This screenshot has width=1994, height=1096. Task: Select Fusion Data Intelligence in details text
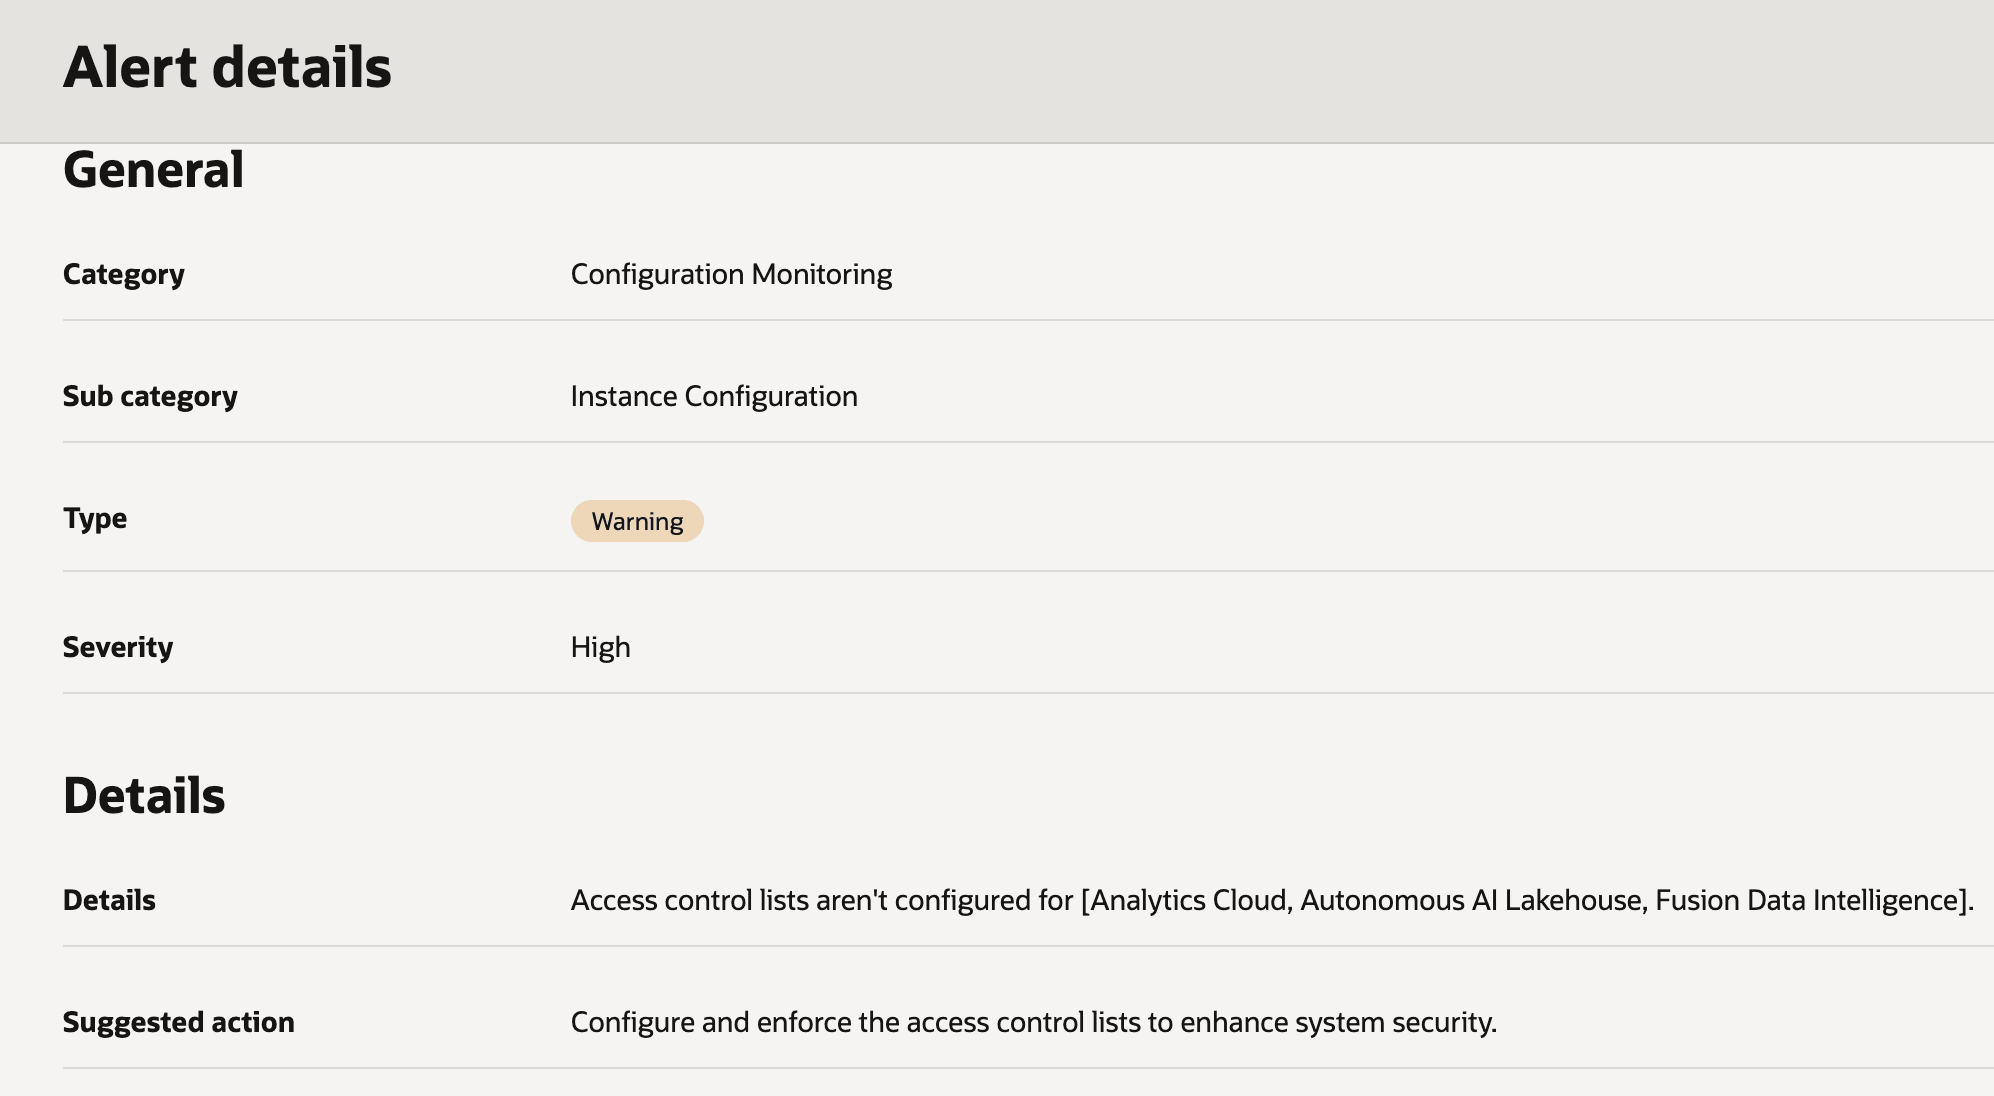click(x=1808, y=898)
